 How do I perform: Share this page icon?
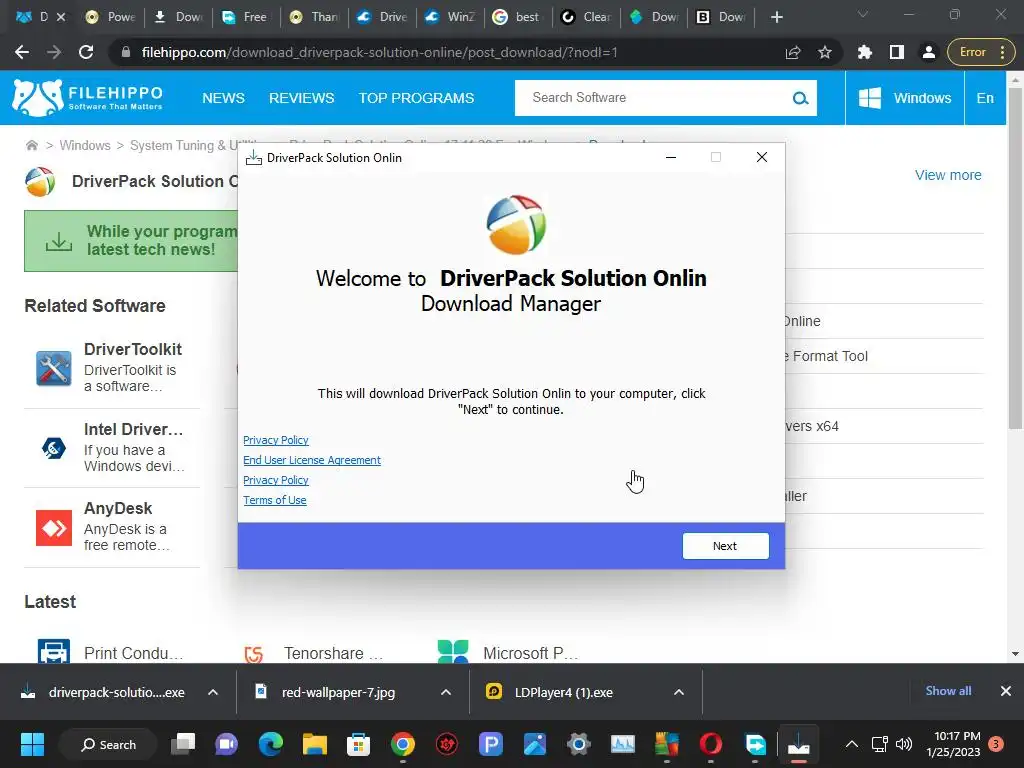793,52
